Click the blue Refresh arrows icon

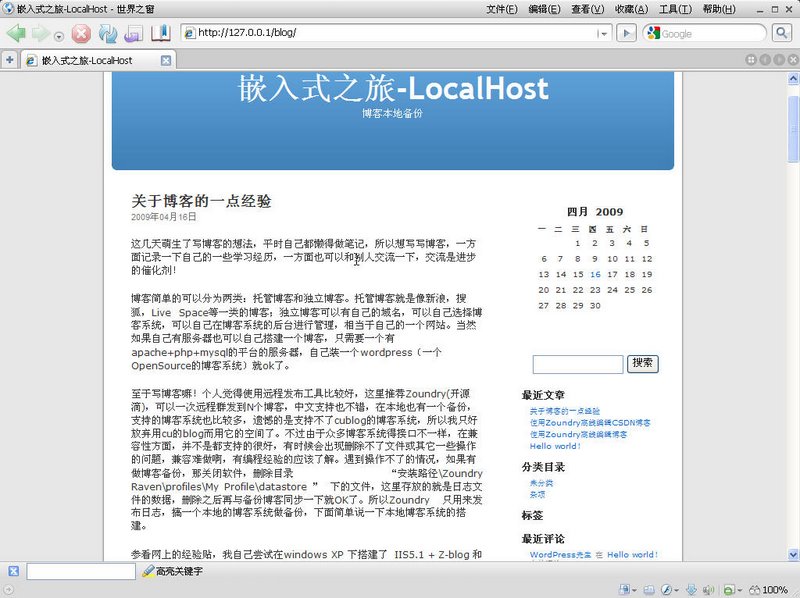pyautogui.click(x=108, y=34)
